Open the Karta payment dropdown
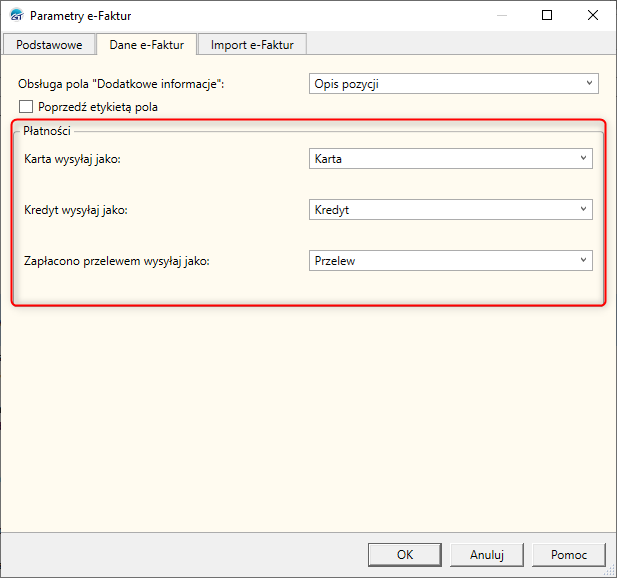 pos(451,159)
